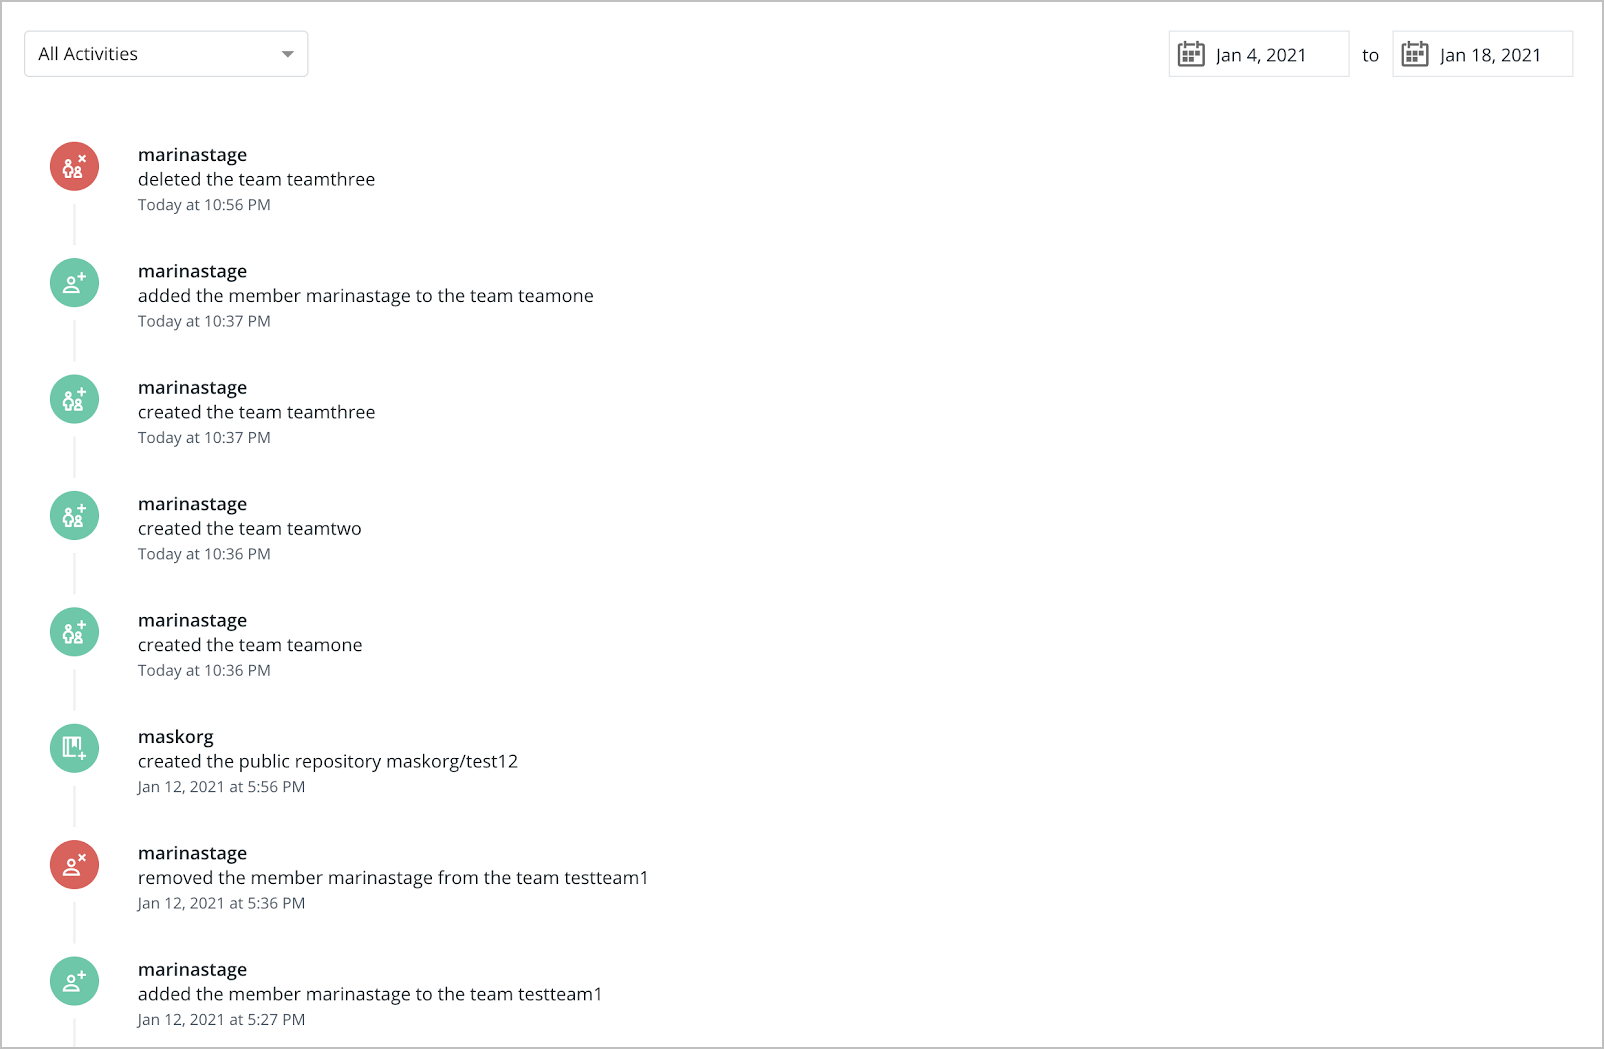The width and height of the screenshot is (1604, 1049).
Task: Click marinastage on the deleted teamthree entry
Action: 192,155
